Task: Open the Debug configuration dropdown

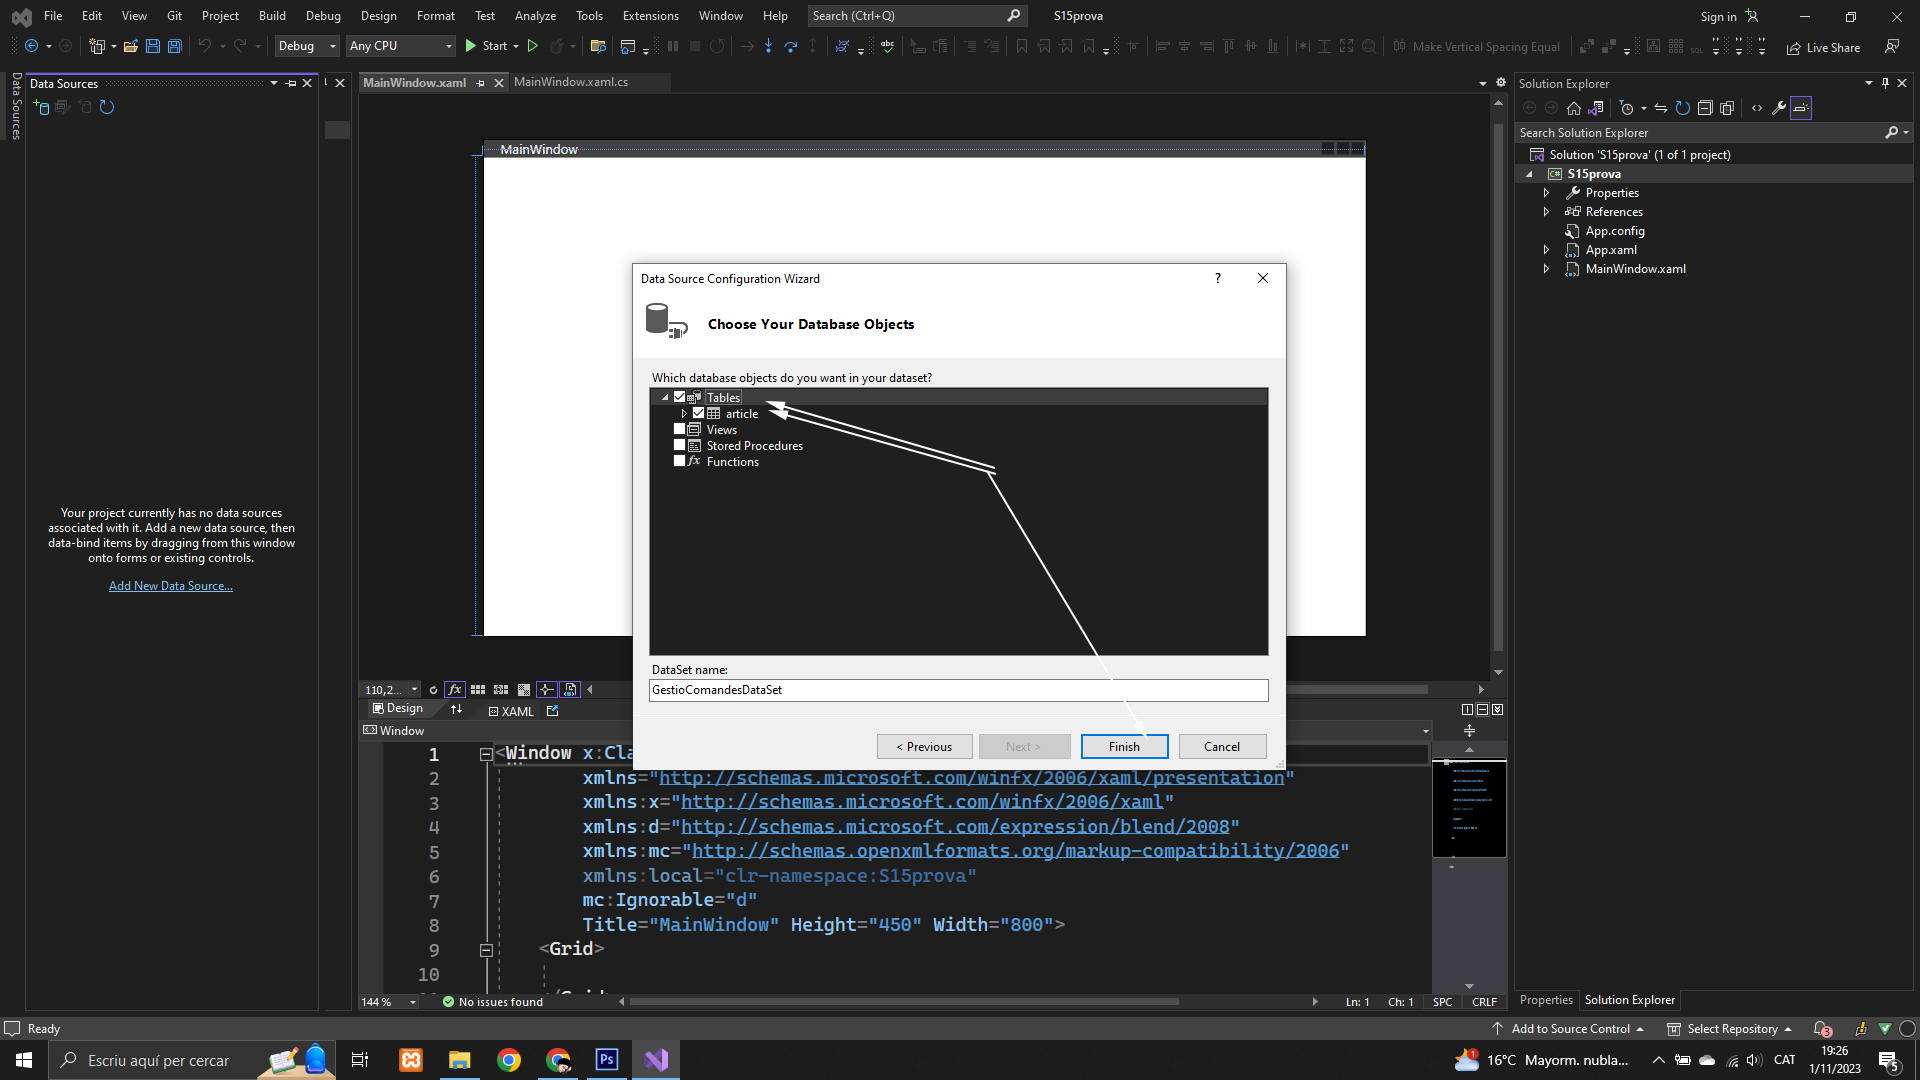Action: (307, 46)
